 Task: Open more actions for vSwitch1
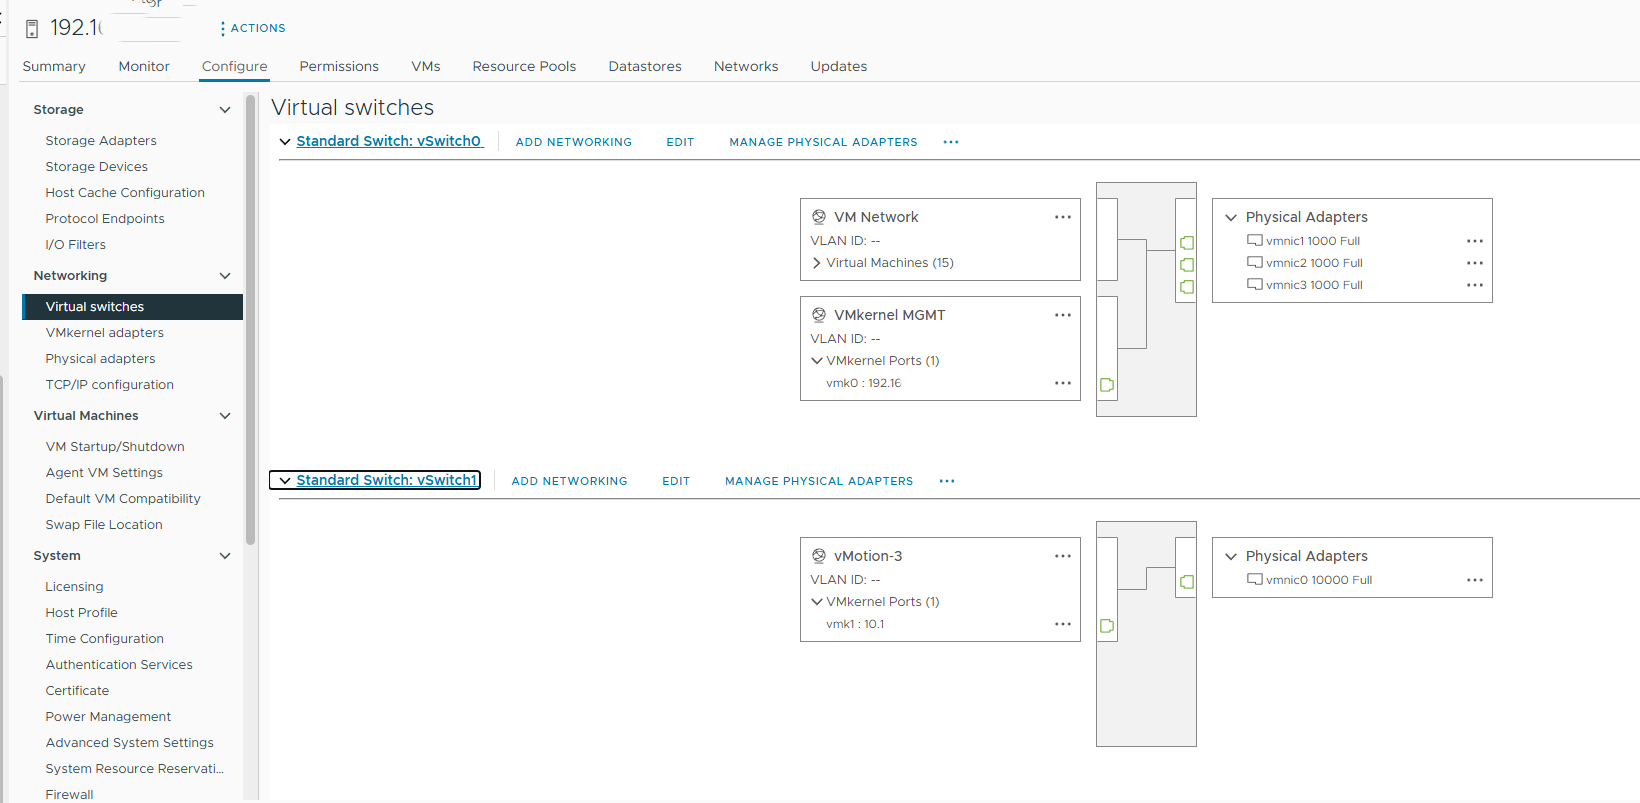click(x=946, y=481)
